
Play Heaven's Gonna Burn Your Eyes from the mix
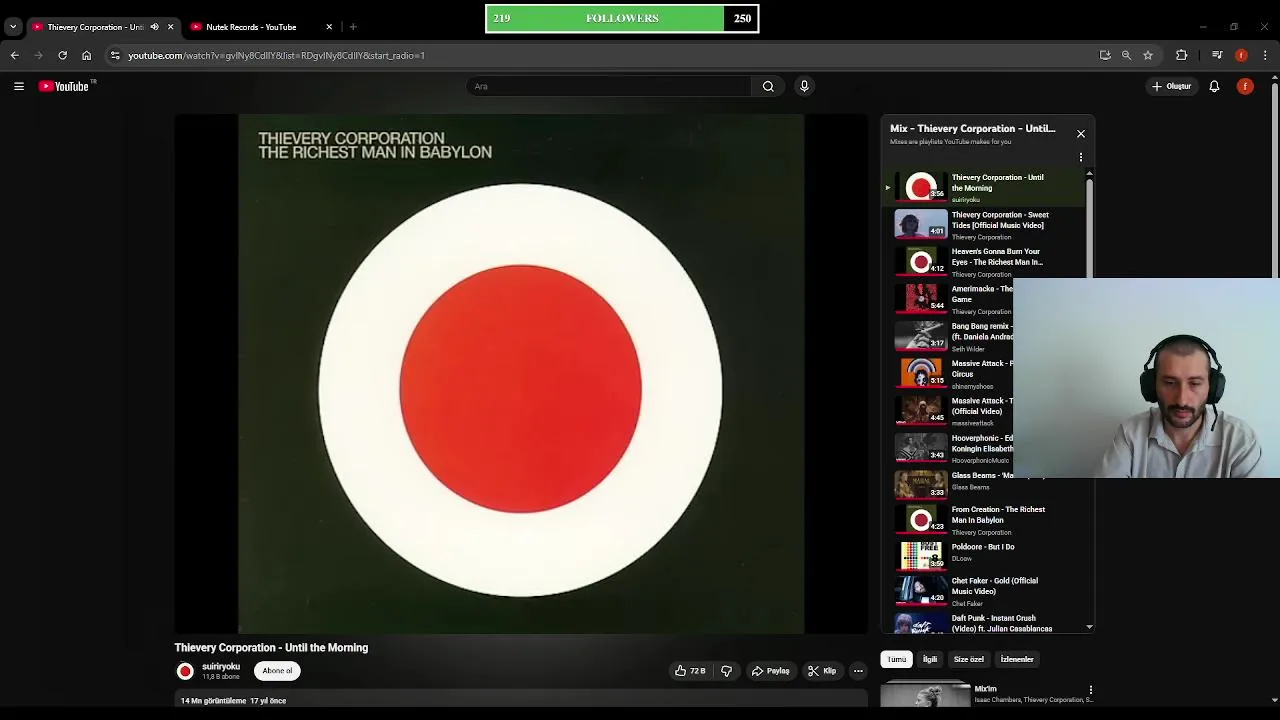[985, 262]
